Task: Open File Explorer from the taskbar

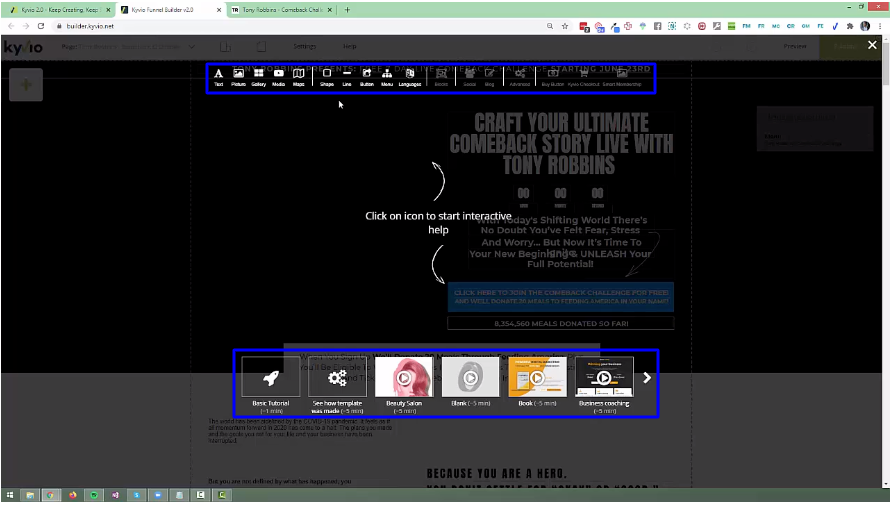Action: (30, 496)
